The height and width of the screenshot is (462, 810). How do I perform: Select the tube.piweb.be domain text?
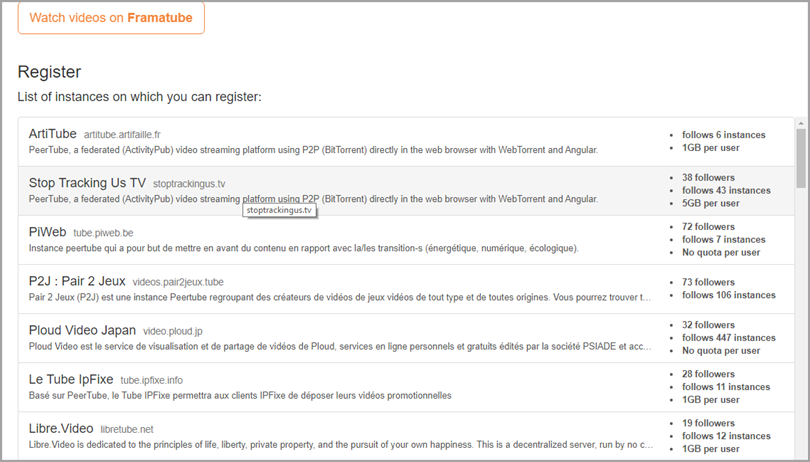pyautogui.click(x=103, y=233)
